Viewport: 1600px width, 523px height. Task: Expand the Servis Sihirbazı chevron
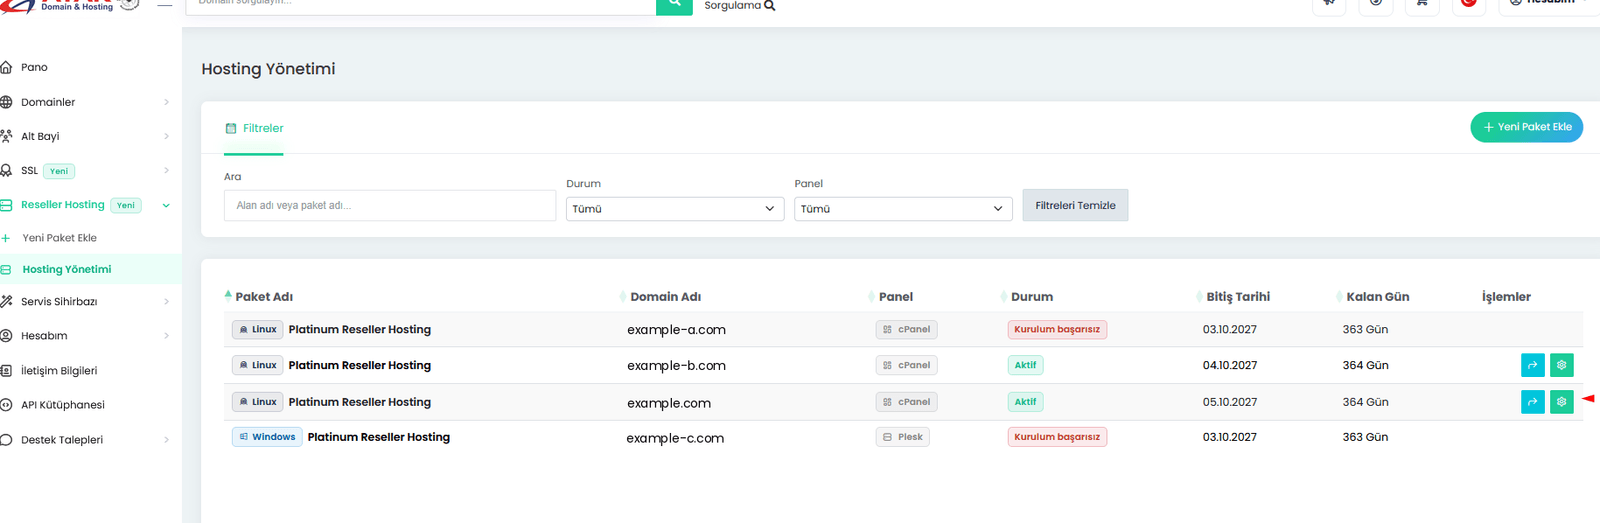pos(166,301)
